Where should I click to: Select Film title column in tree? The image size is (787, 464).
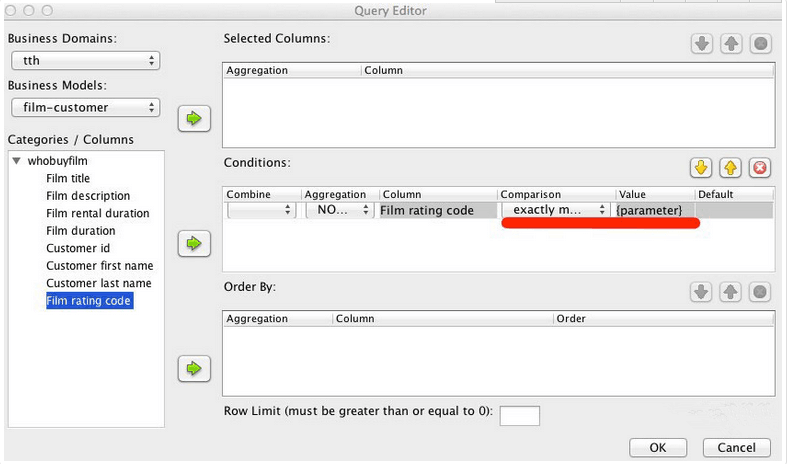click(68, 178)
